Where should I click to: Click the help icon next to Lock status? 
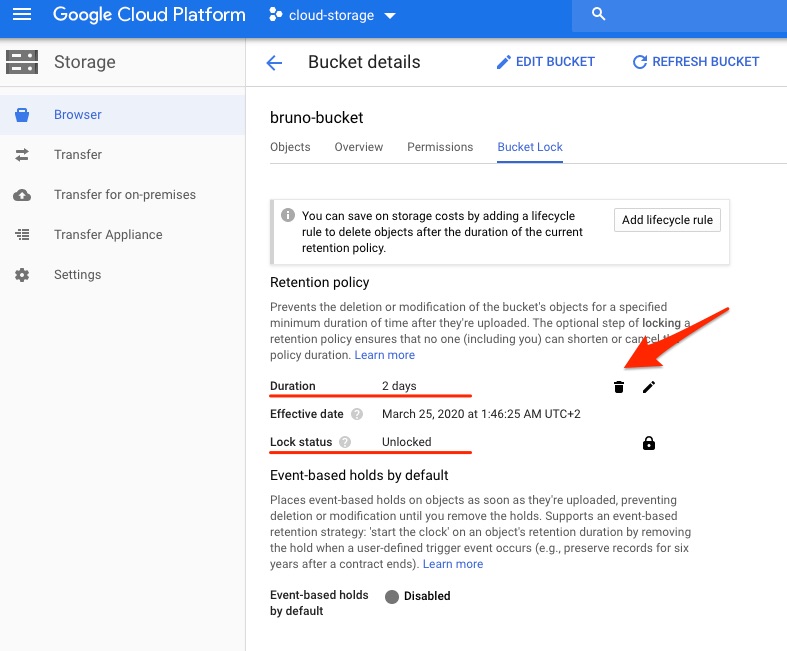345,442
